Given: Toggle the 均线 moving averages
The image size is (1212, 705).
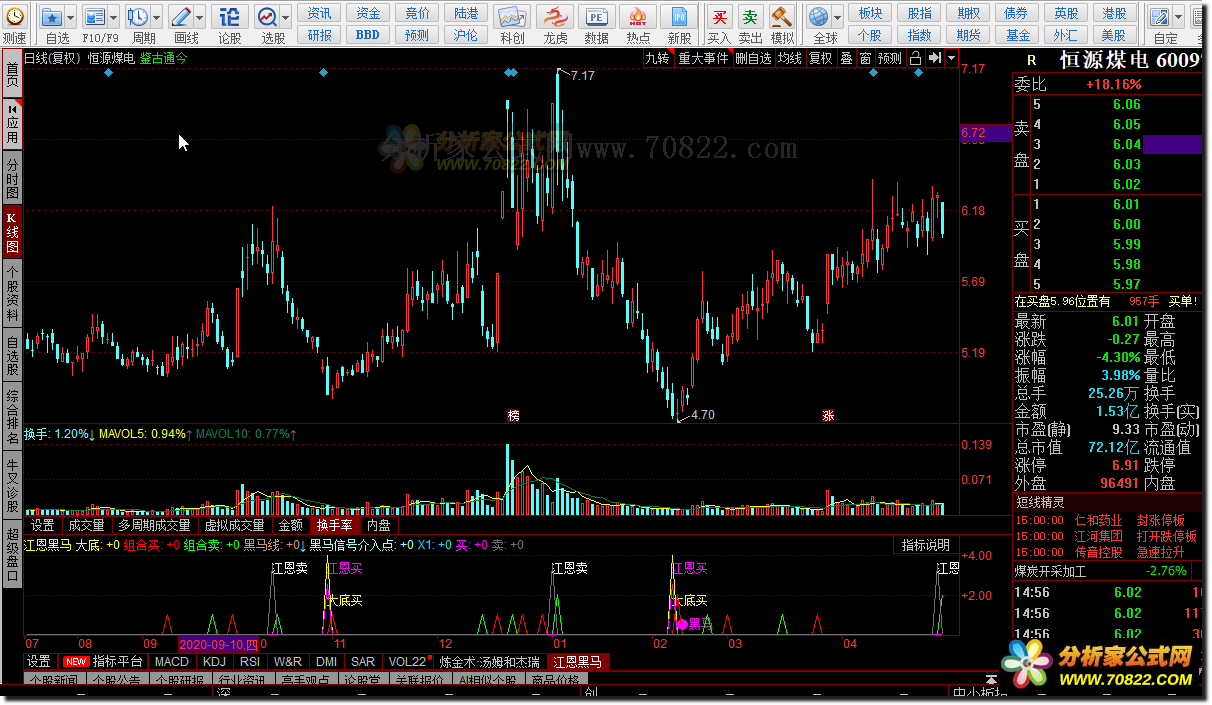Looking at the screenshot, I should [x=789, y=58].
